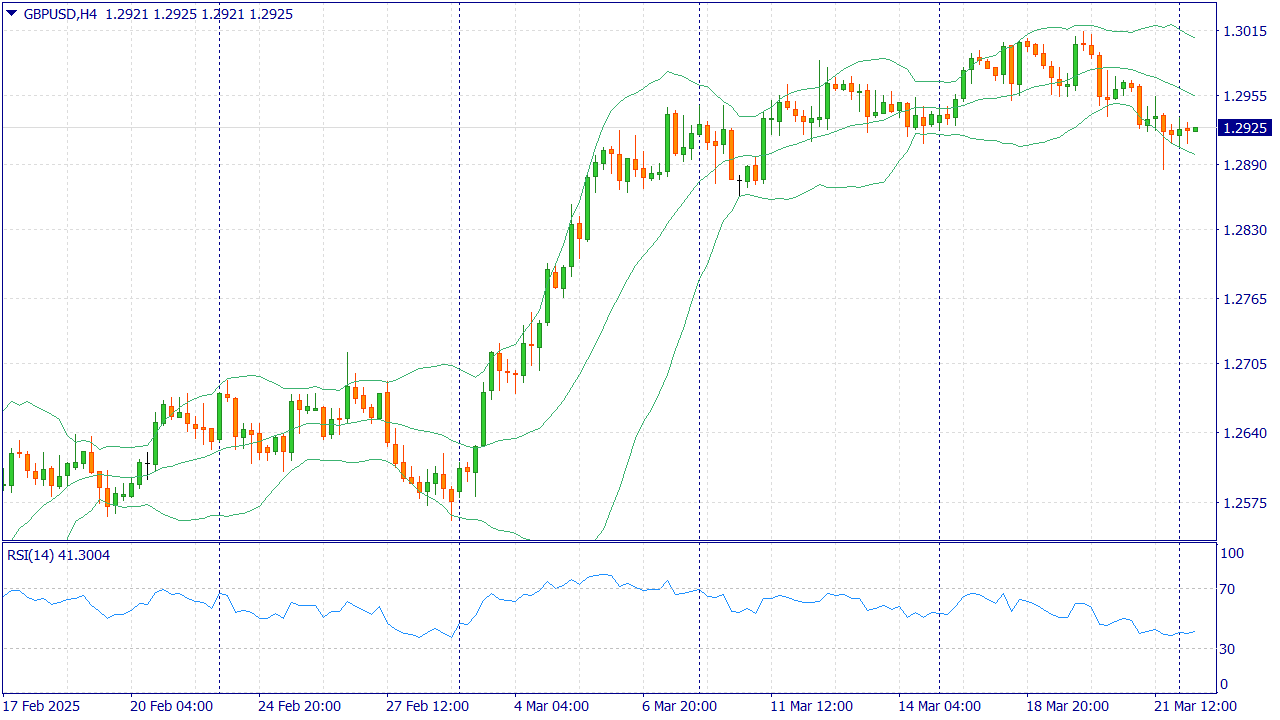Click the 14 Mar 04:00 time label
Image resolution: width=1280 pixels, height=720 pixels.
click(x=938, y=706)
